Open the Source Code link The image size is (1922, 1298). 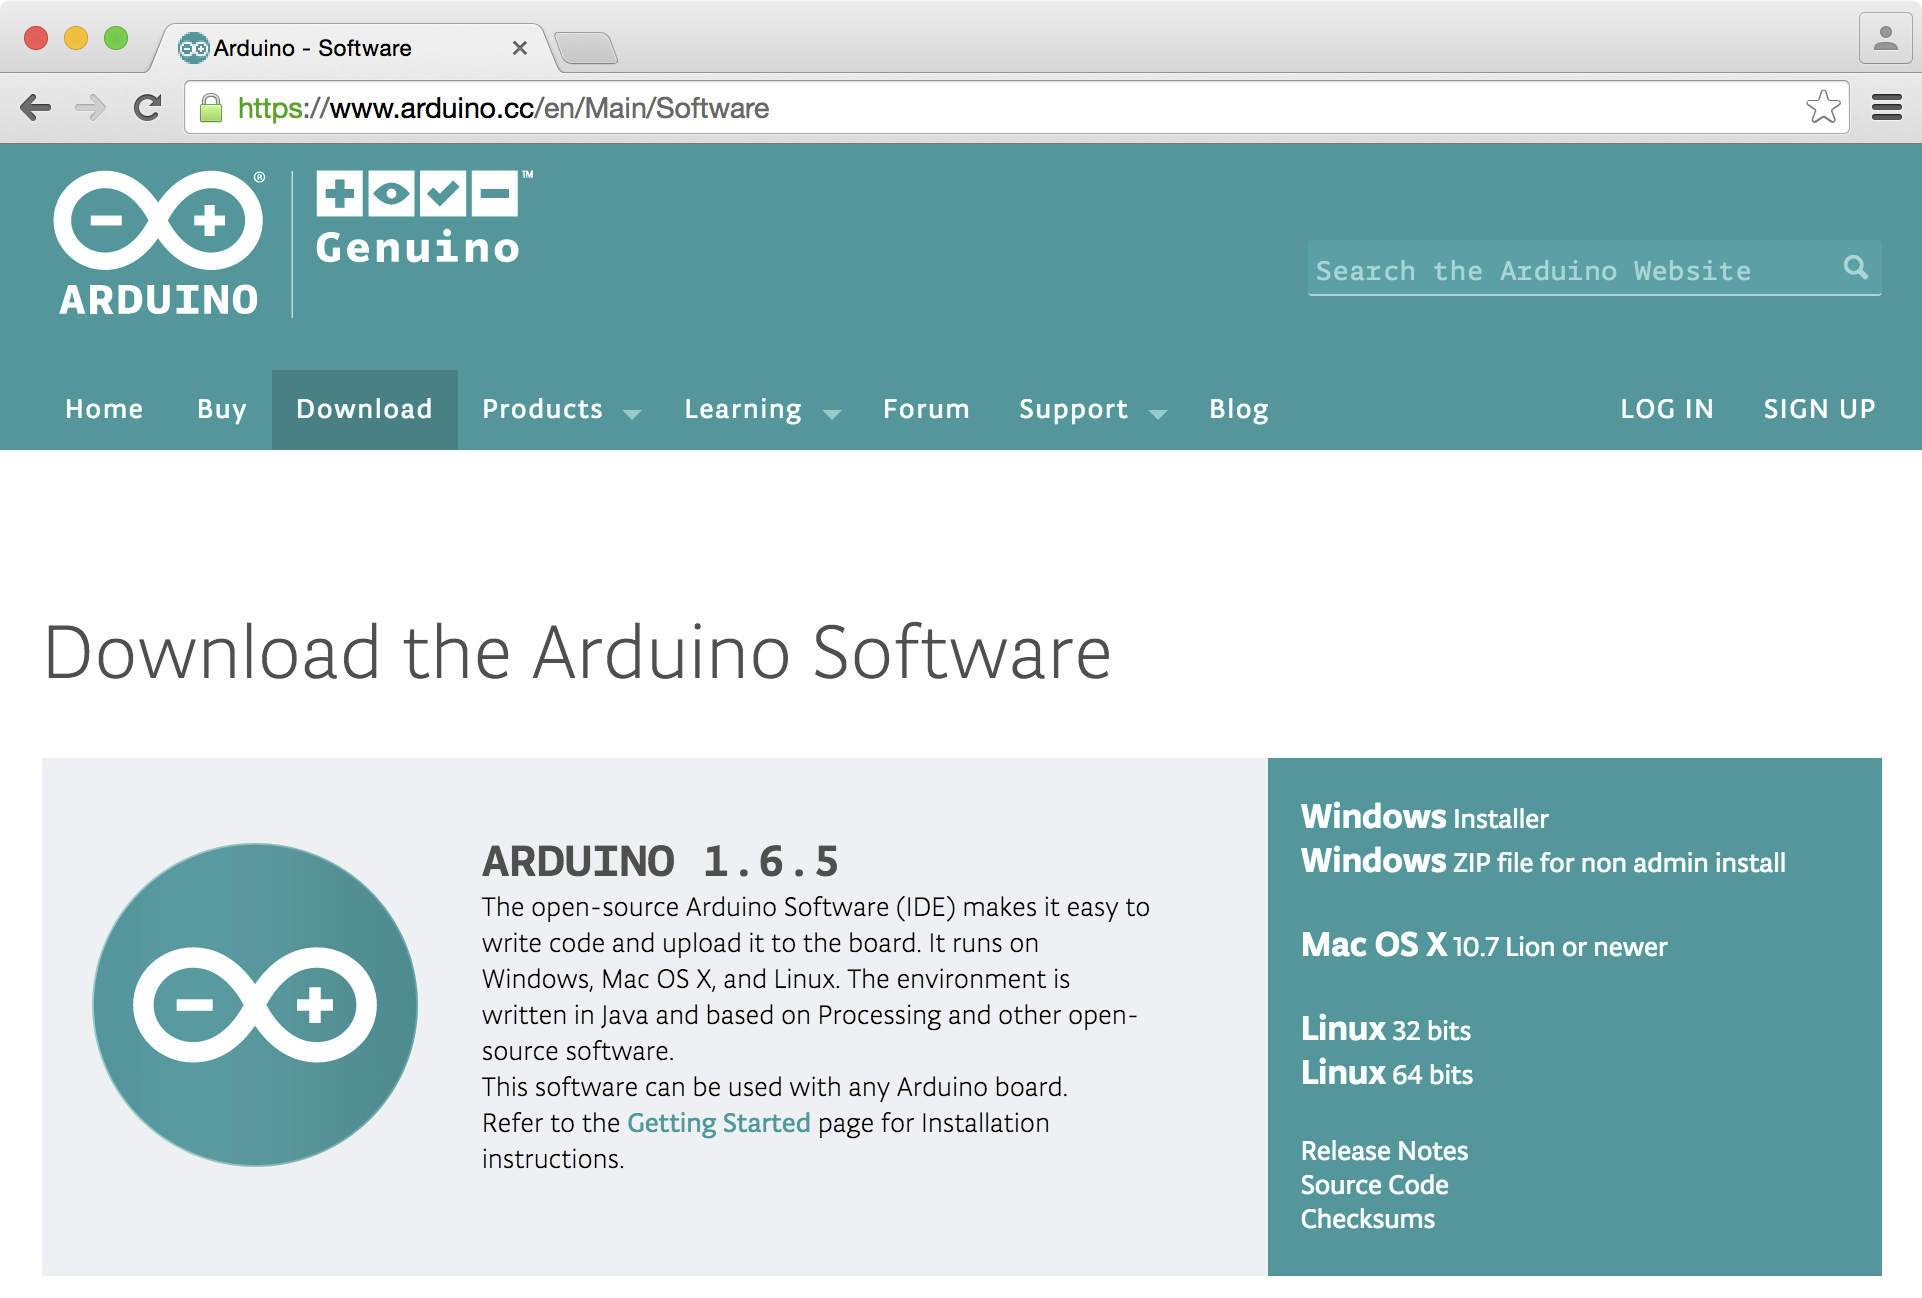click(1374, 1185)
